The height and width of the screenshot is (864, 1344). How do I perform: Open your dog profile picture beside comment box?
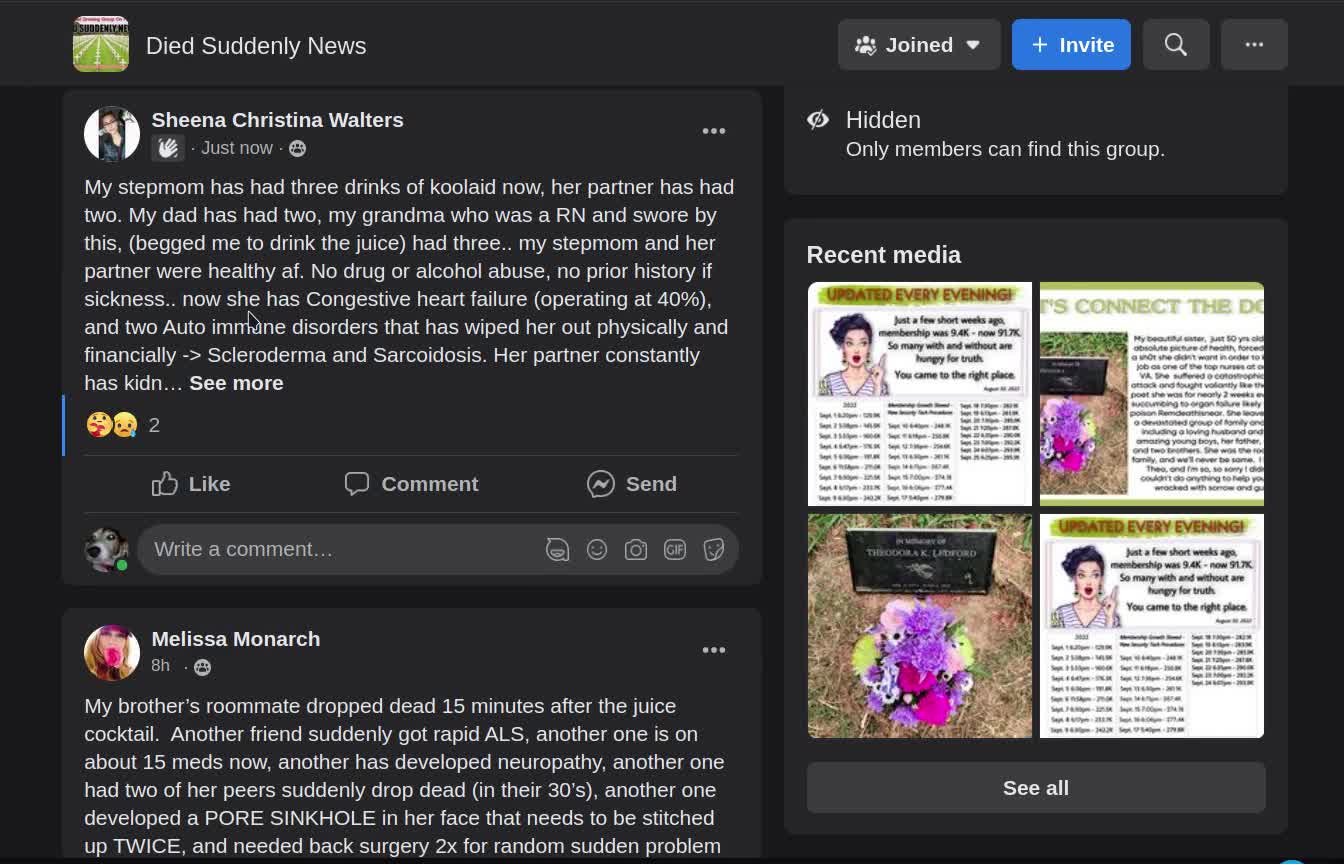(x=105, y=549)
